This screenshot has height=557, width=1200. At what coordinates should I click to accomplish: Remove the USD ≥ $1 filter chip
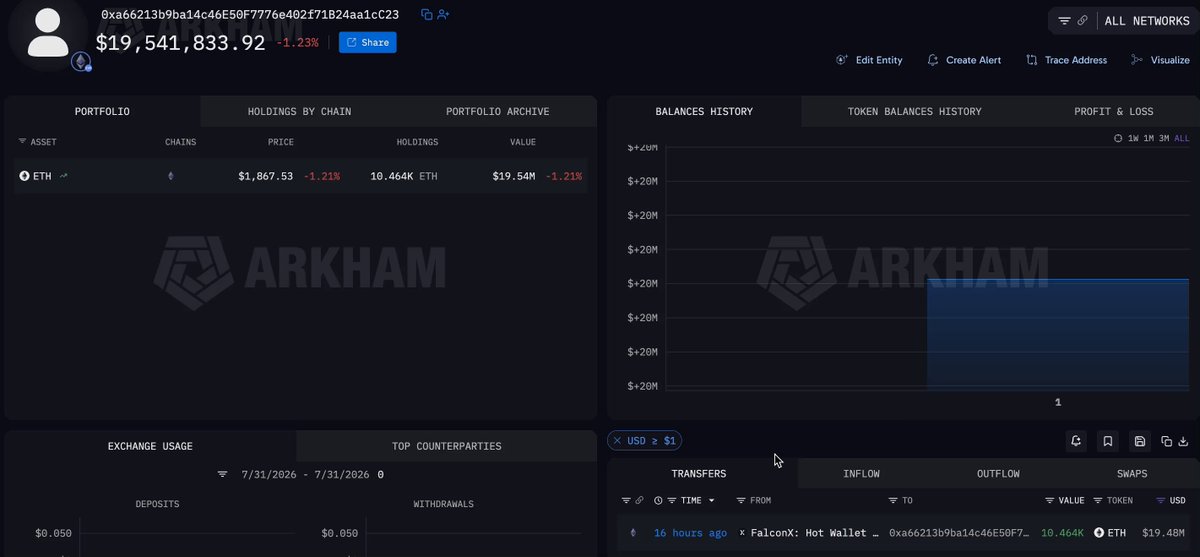click(617, 440)
